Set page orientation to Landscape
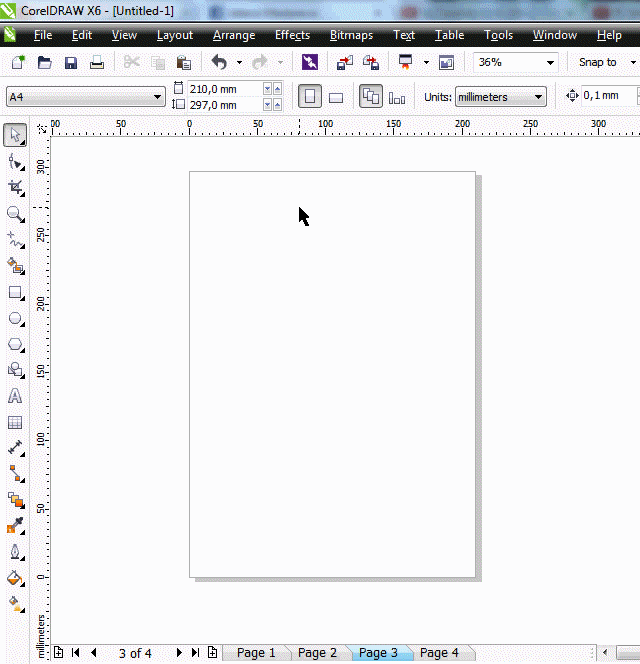The height and width of the screenshot is (664, 640). pyautogui.click(x=336, y=97)
